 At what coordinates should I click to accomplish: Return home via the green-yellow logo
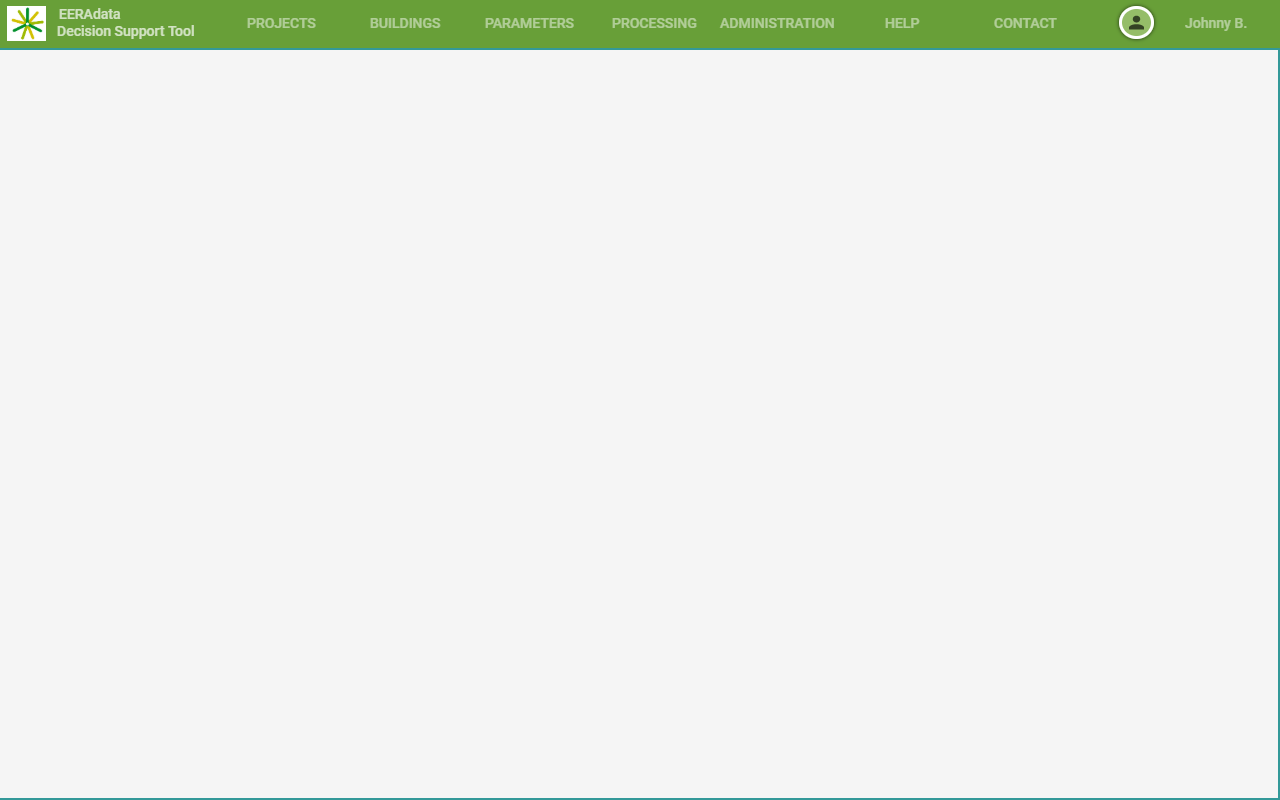26,23
